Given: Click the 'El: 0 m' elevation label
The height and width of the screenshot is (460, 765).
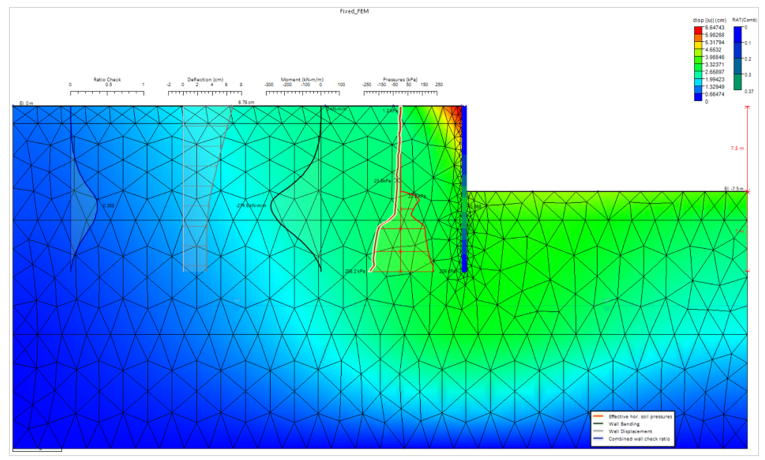Looking at the screenshot, I should 26,103.
